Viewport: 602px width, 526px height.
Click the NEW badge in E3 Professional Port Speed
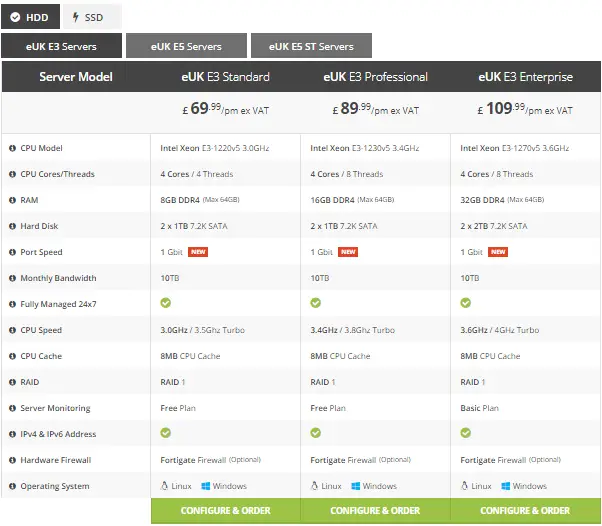coord(348,252)
